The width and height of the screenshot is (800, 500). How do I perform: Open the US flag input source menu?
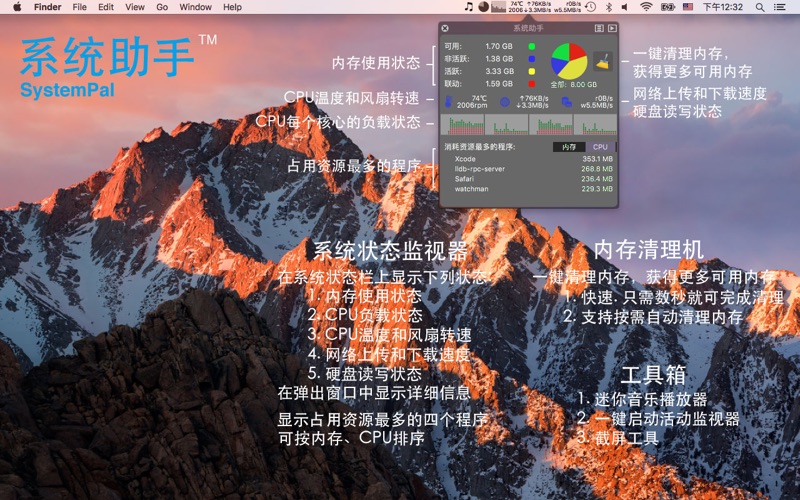pyautogui.click(x=687, y=7)
